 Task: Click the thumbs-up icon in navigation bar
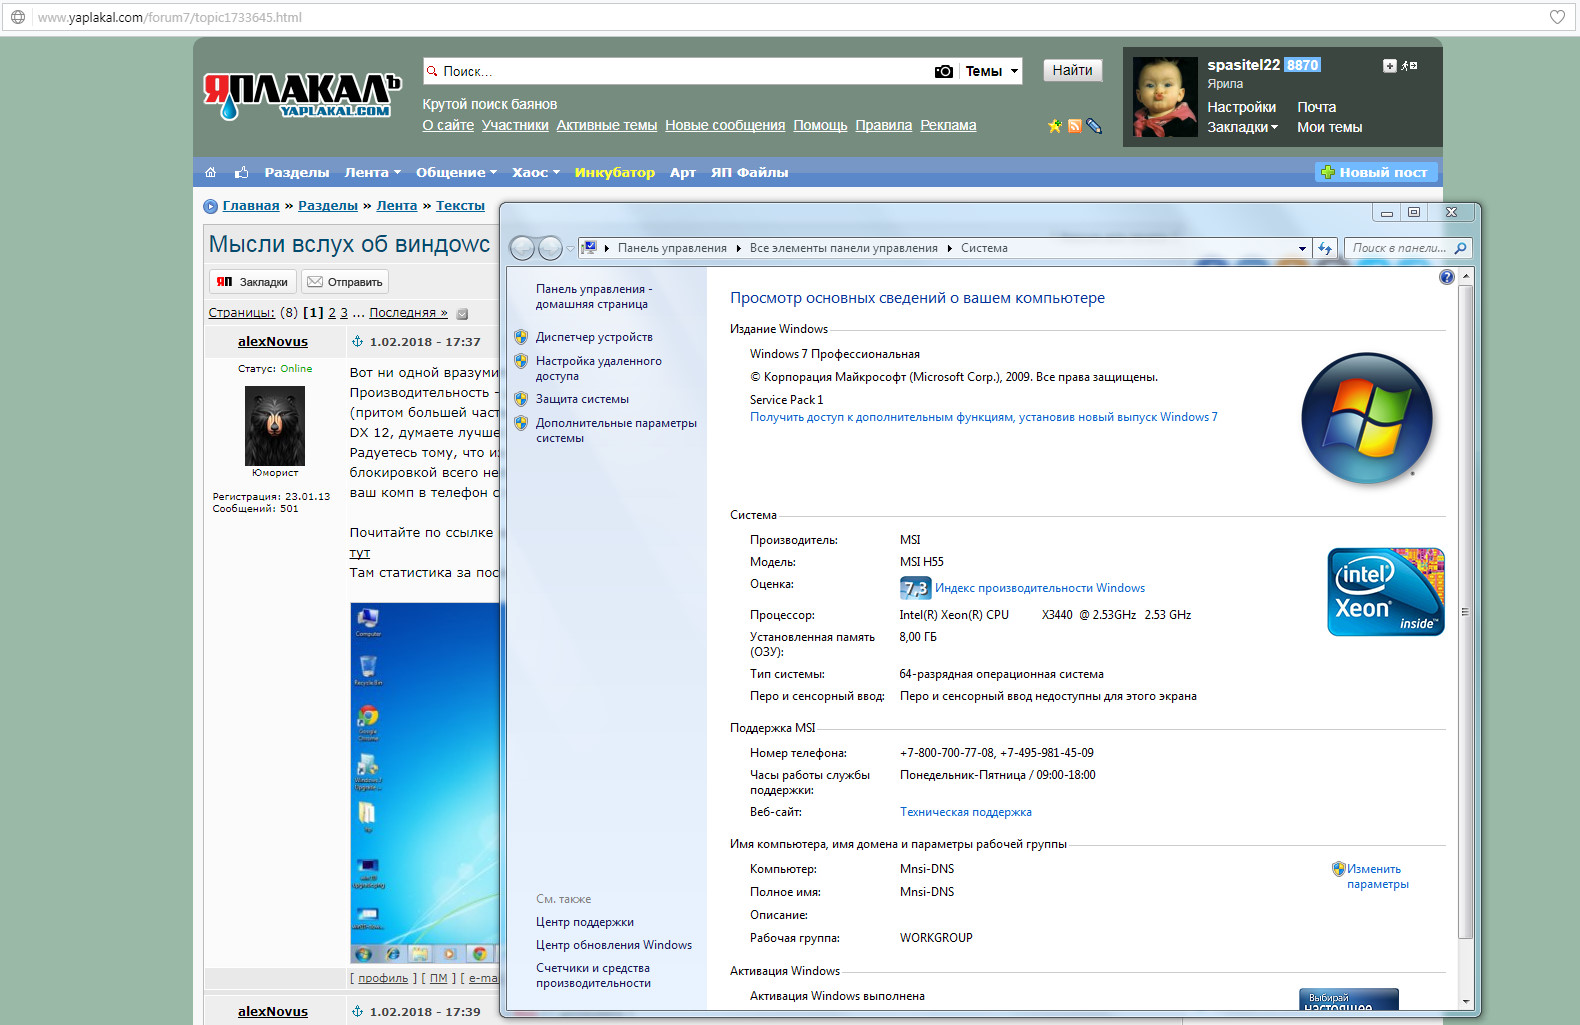click(x=241, y=172)
